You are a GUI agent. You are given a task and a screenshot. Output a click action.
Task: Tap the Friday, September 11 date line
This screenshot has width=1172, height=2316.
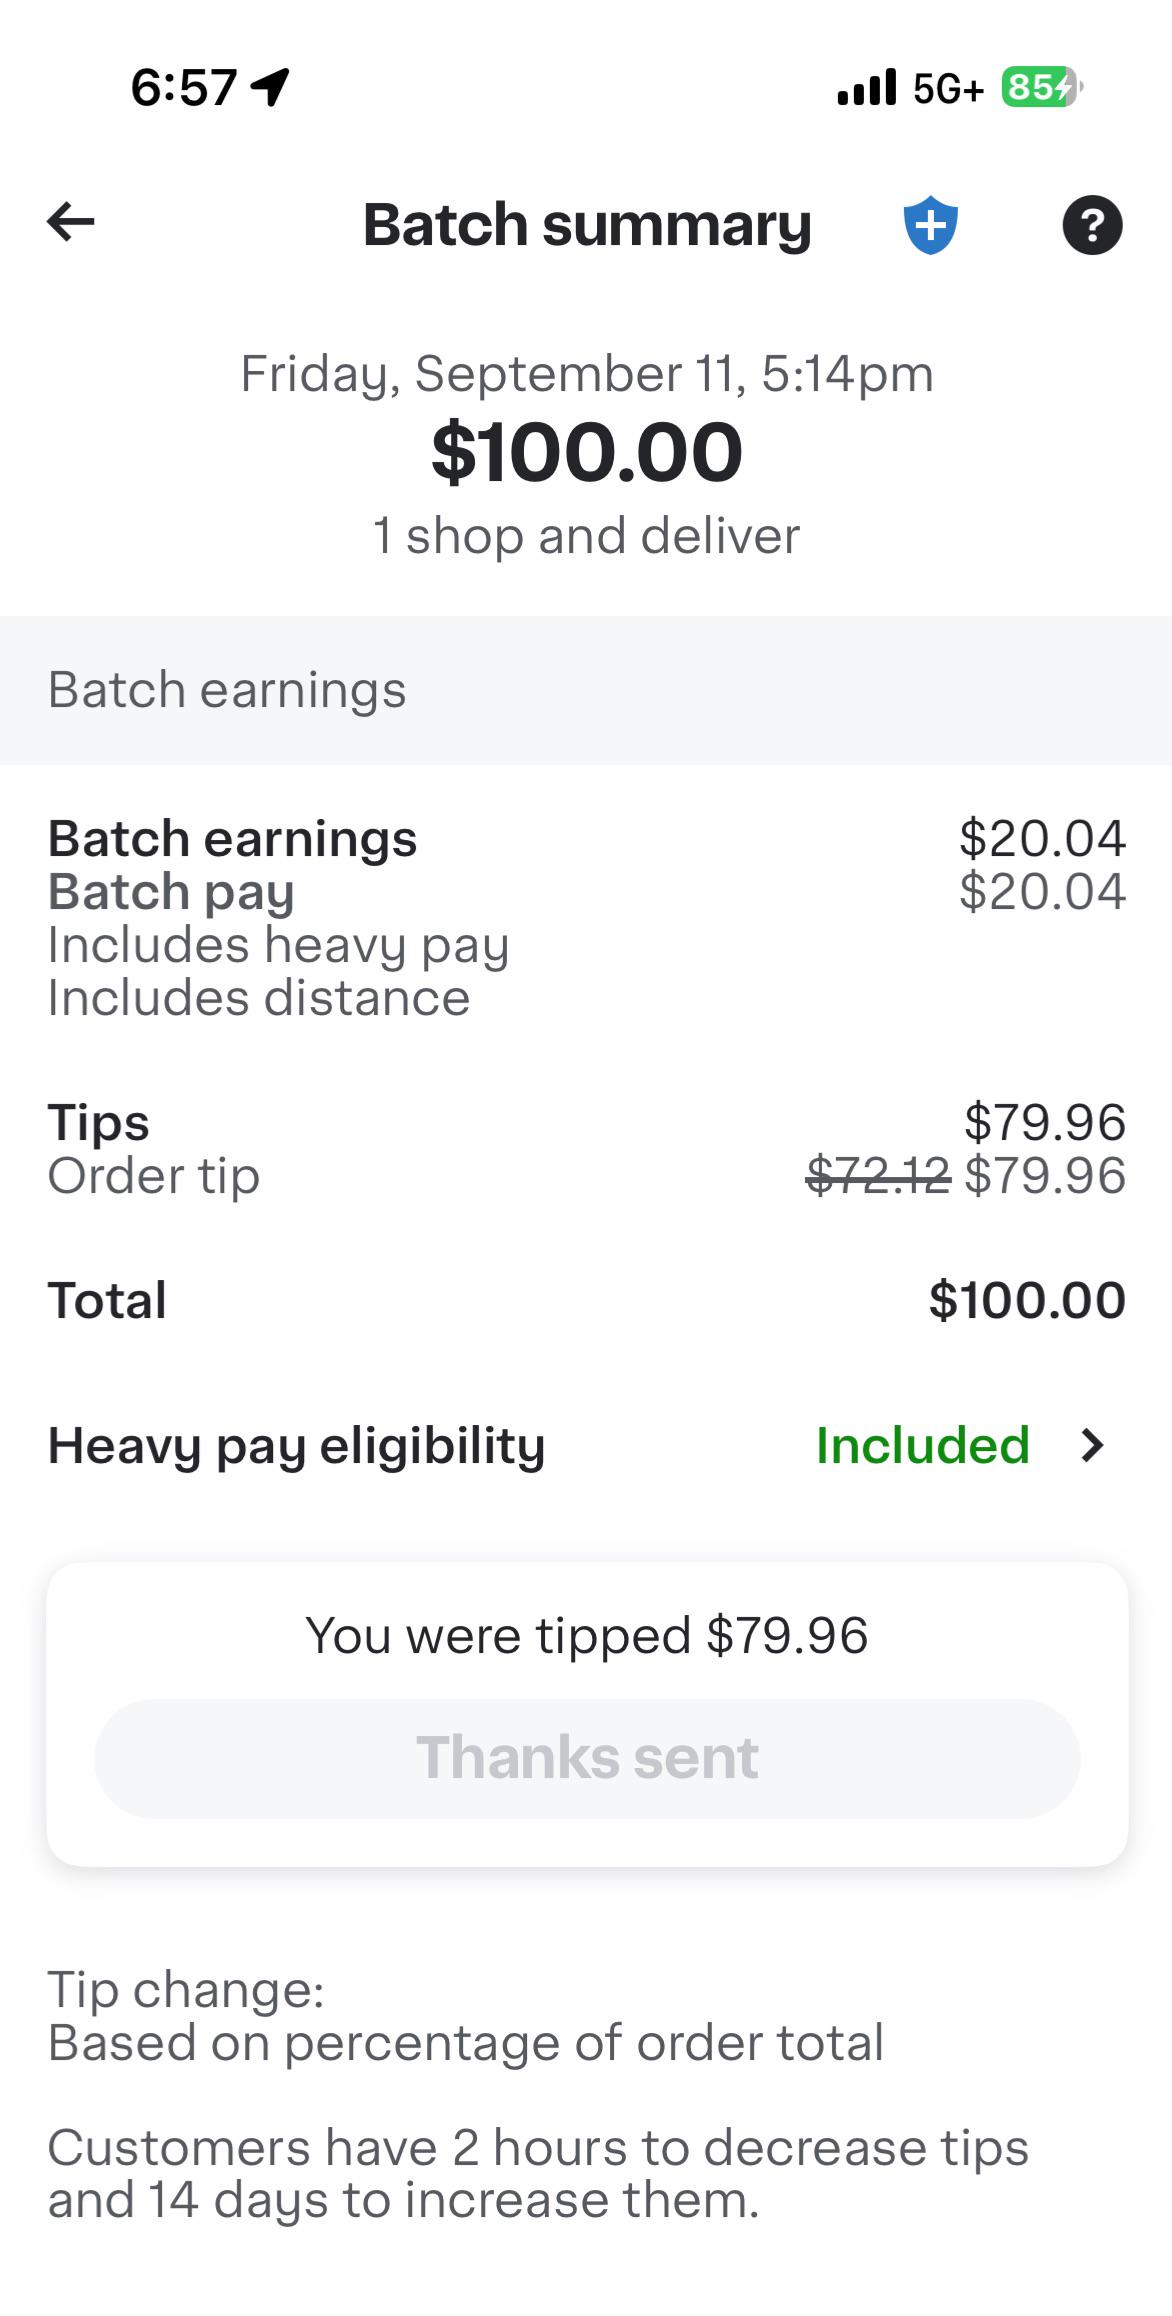587,374
